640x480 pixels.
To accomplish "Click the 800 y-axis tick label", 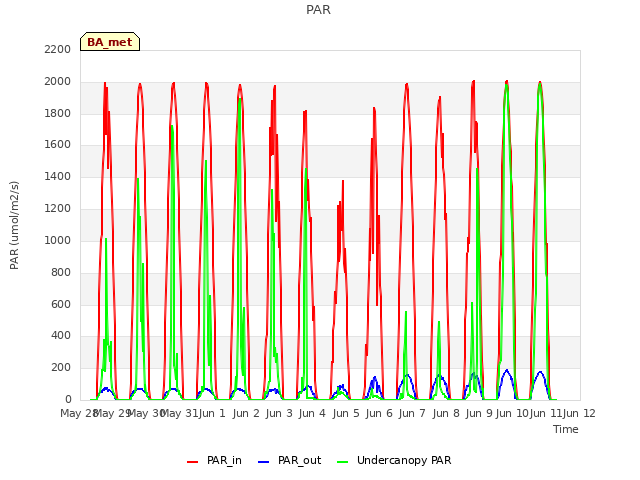I will (x=61, y=272).
